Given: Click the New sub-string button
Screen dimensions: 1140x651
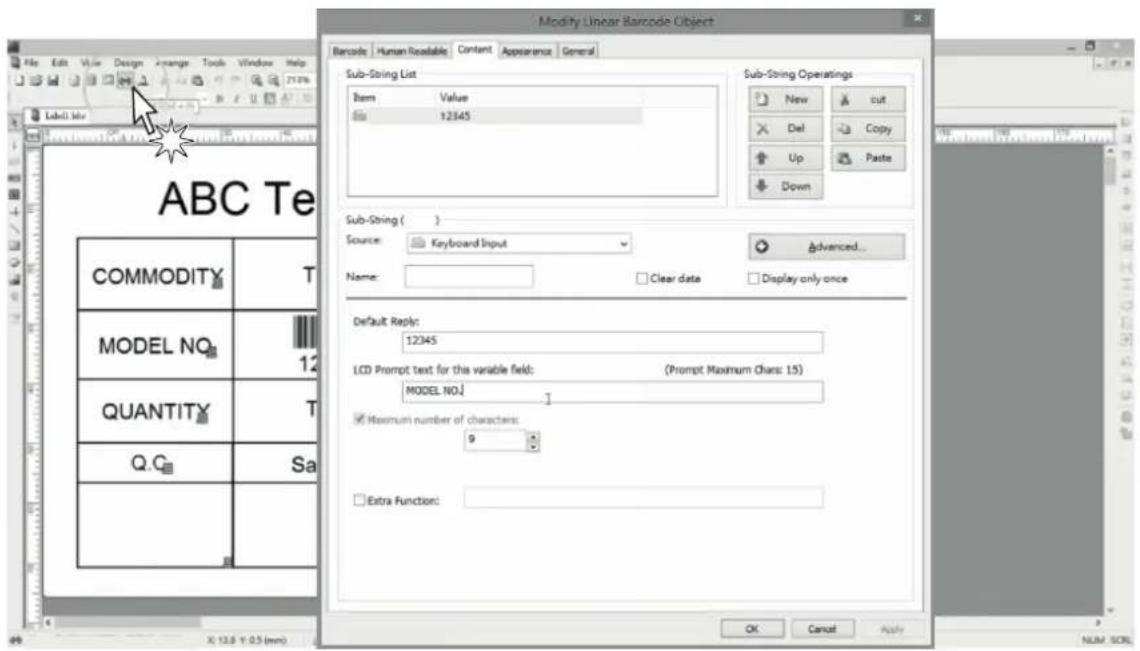Looking at the screenshot, I should coord(786,100).
